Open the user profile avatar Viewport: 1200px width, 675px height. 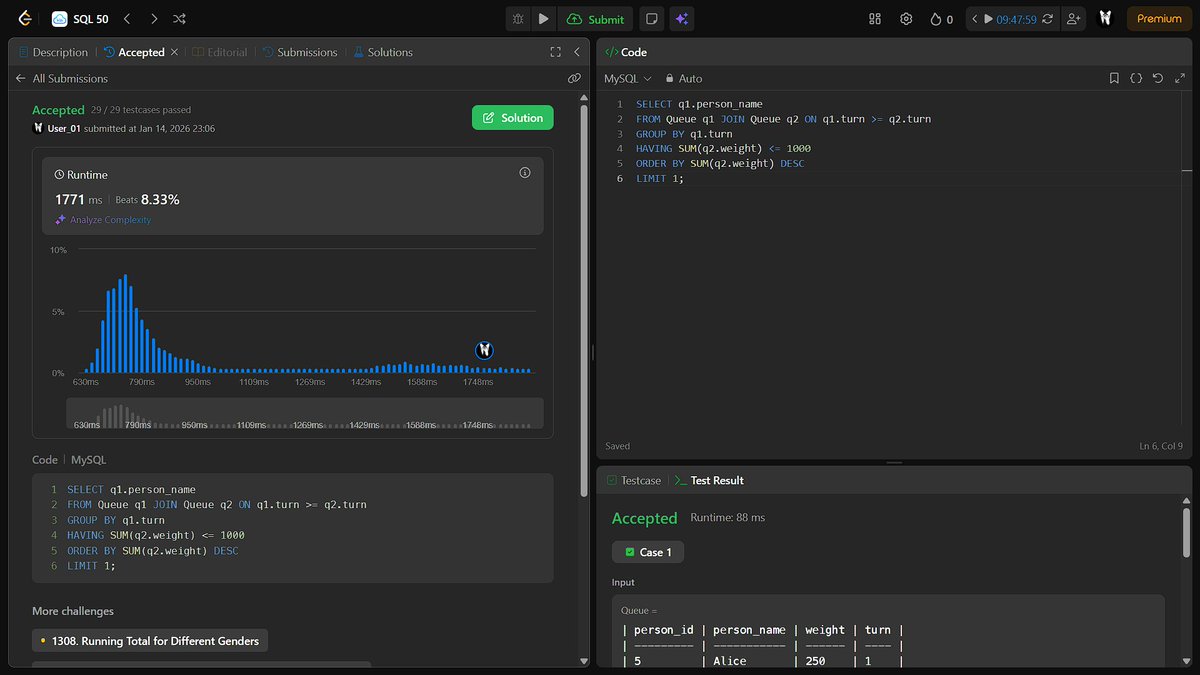pyautogui.click(x=1106, y=18)
